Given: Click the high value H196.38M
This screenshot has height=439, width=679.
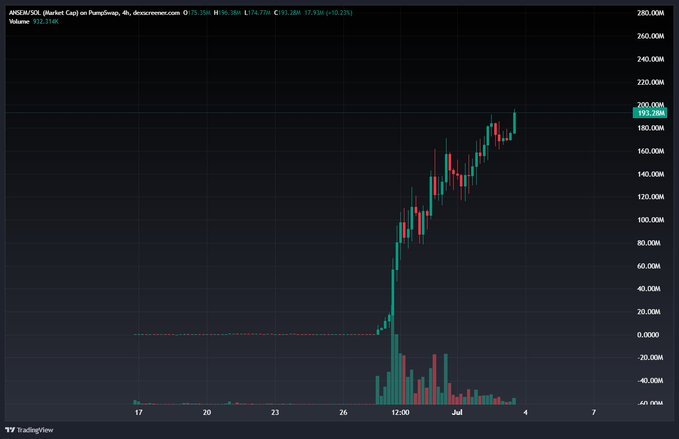Looking at the screenshot, I should coord(227,13).
